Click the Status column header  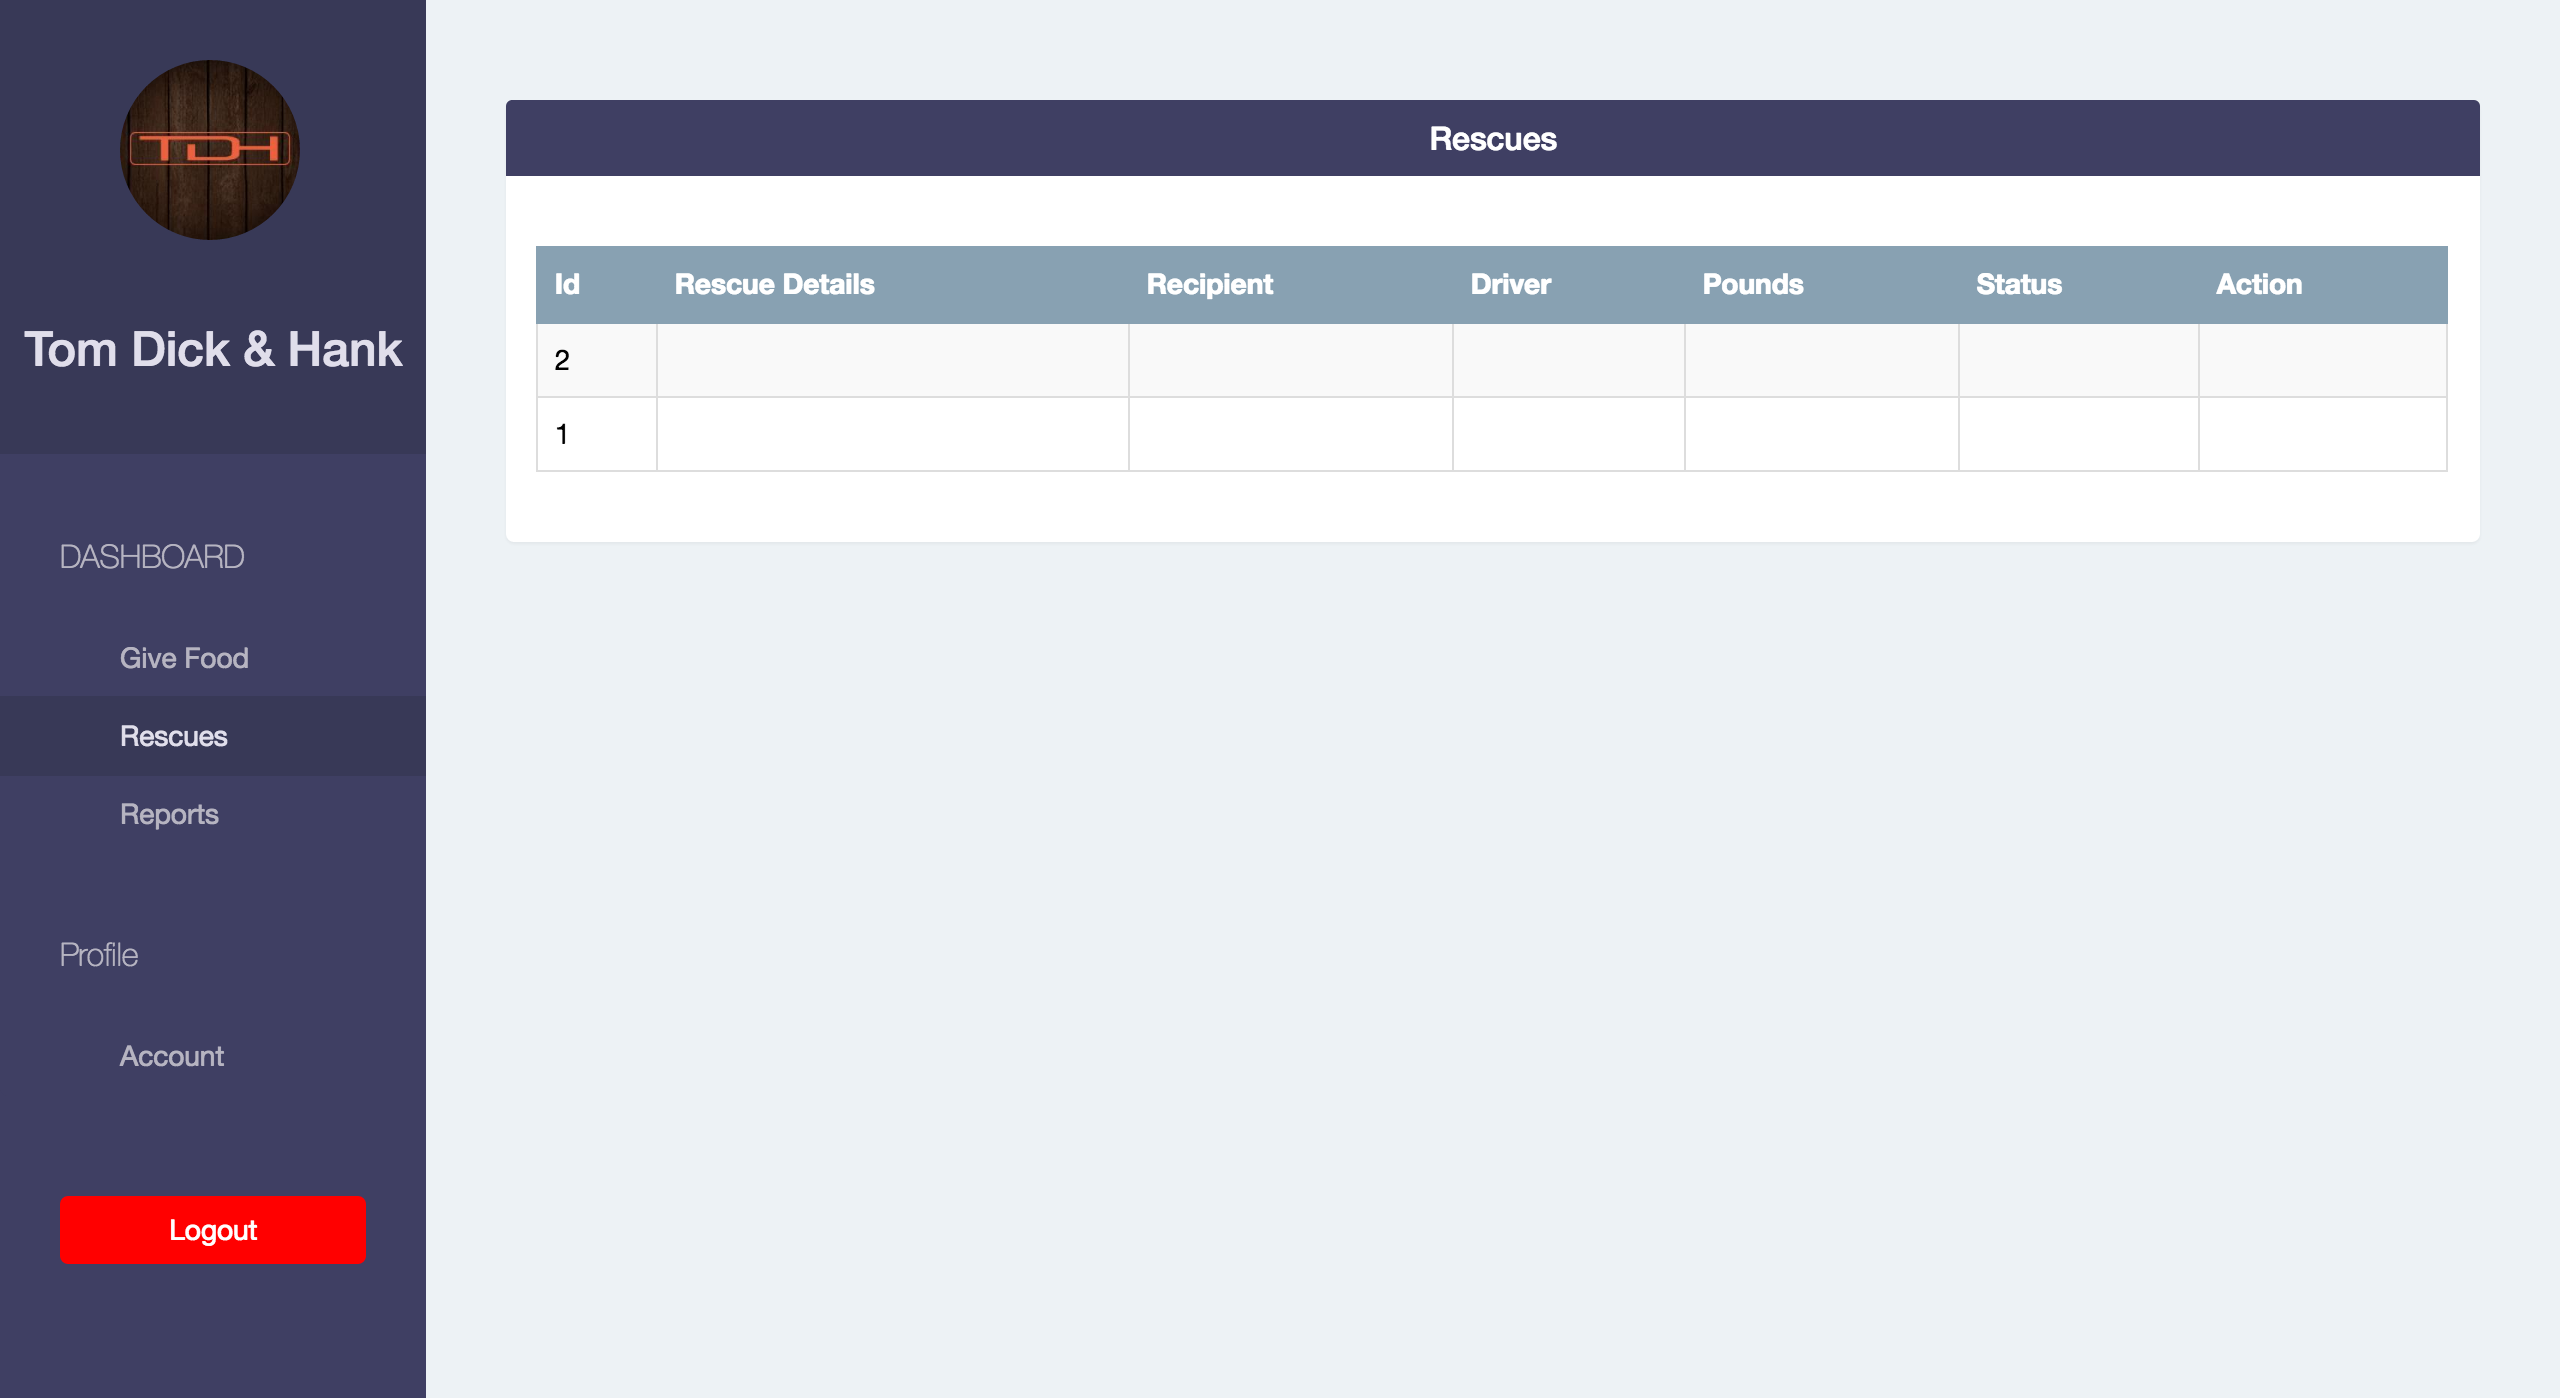tap(2079, 285)
